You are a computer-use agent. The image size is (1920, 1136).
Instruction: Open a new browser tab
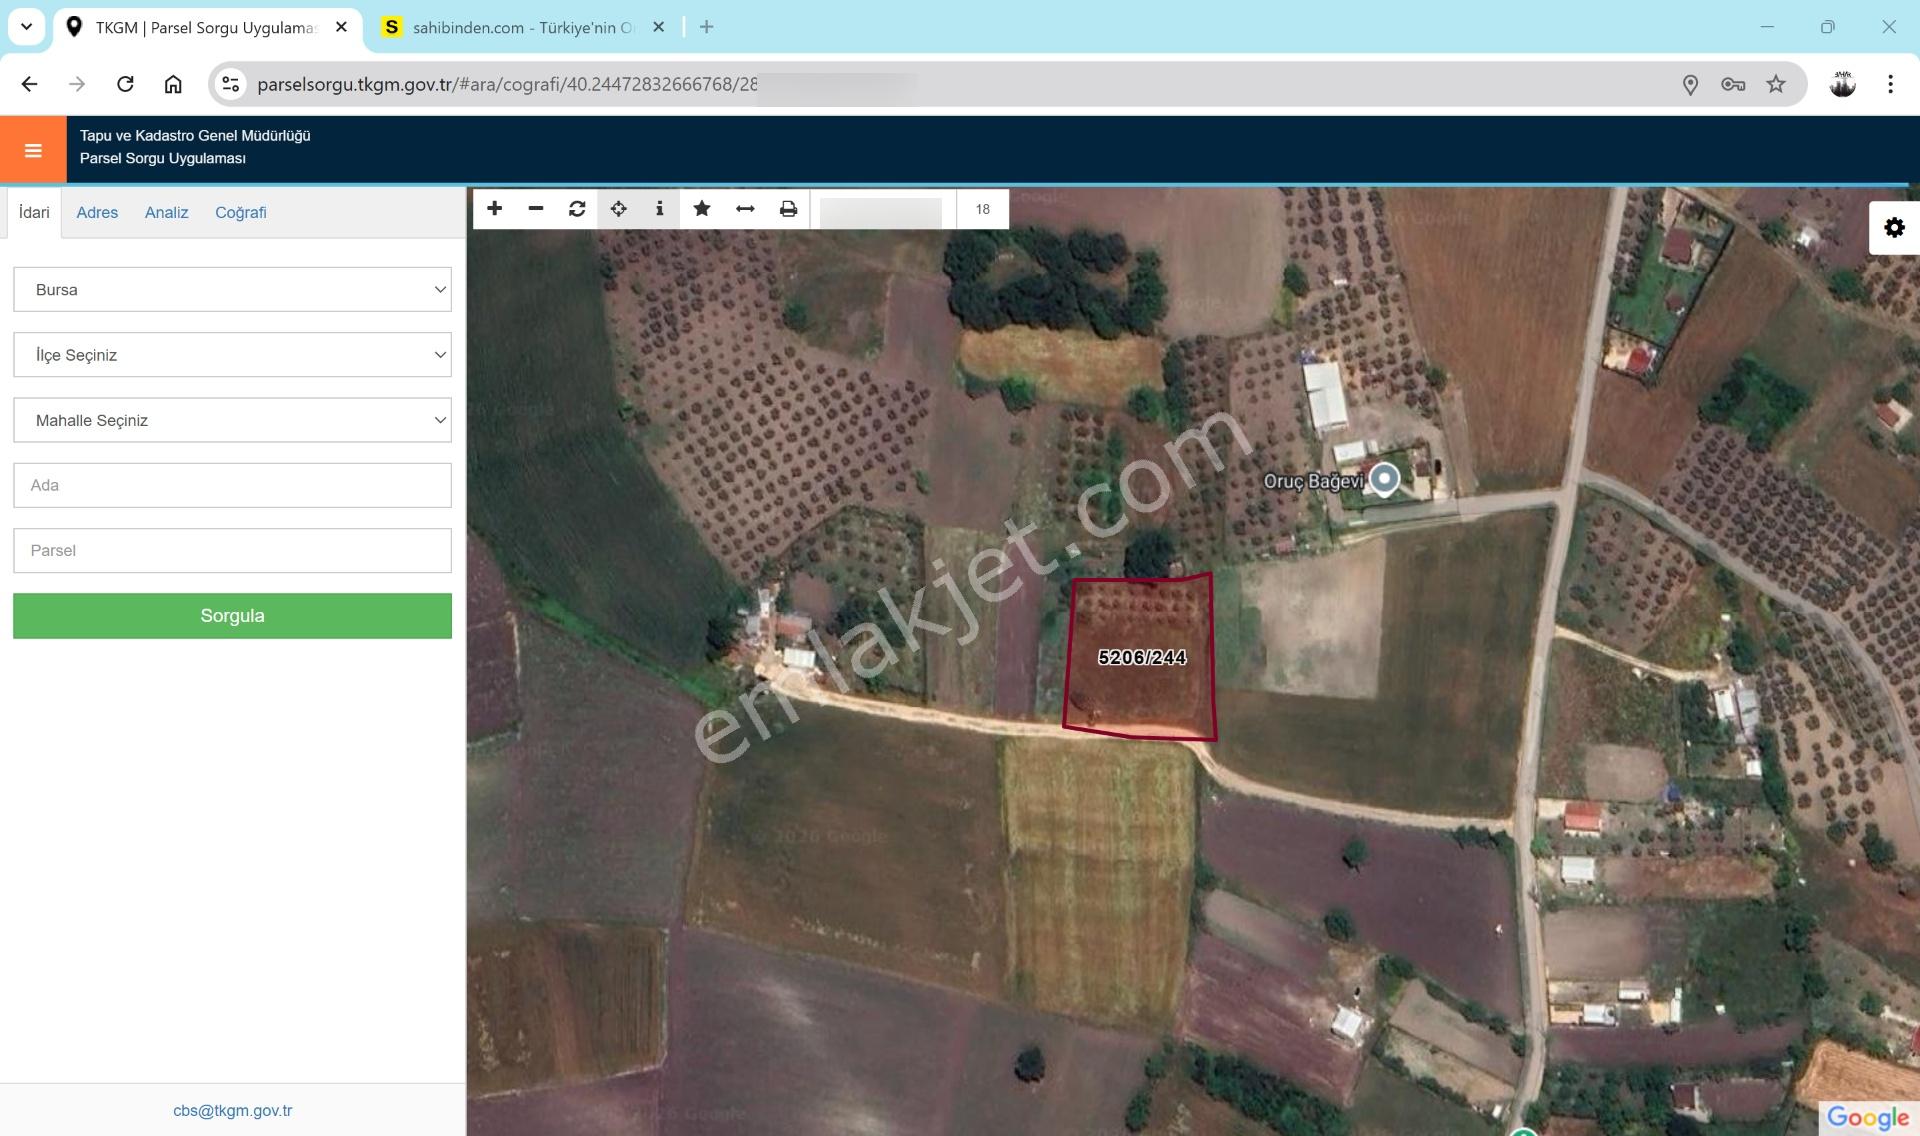(x=707, y=27)
